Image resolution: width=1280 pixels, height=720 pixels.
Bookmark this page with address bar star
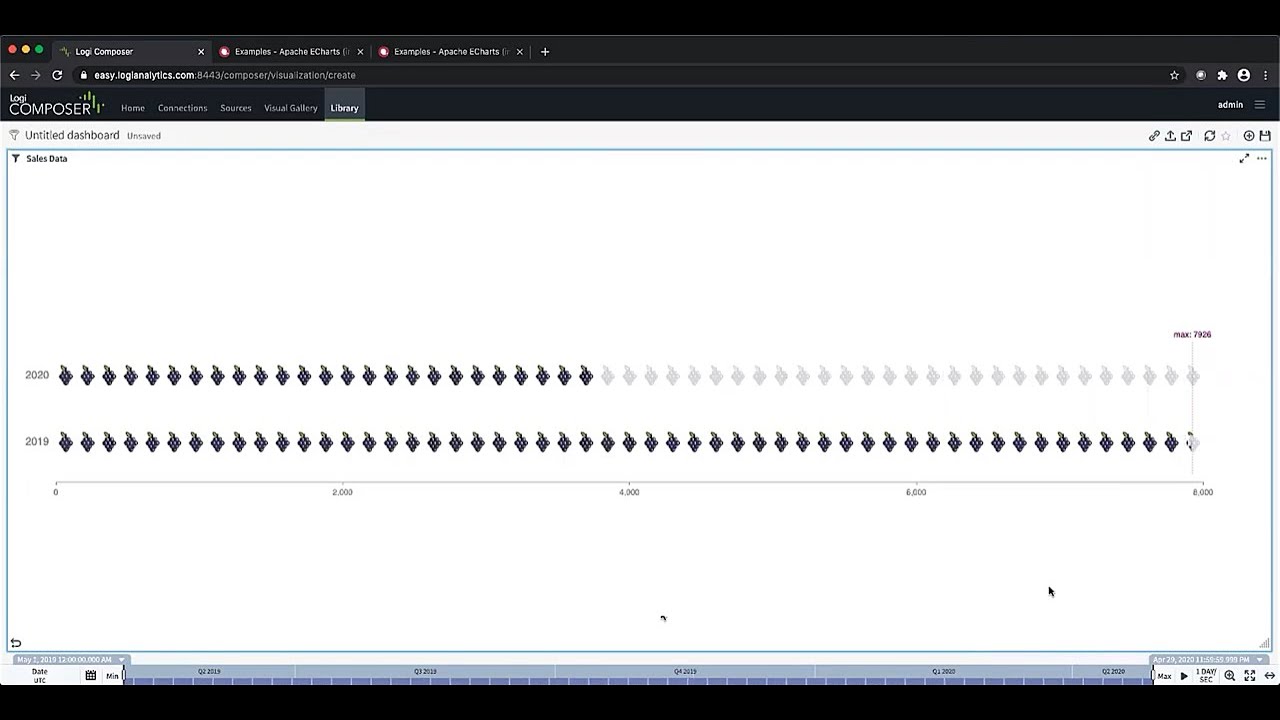click(1174, 75)
